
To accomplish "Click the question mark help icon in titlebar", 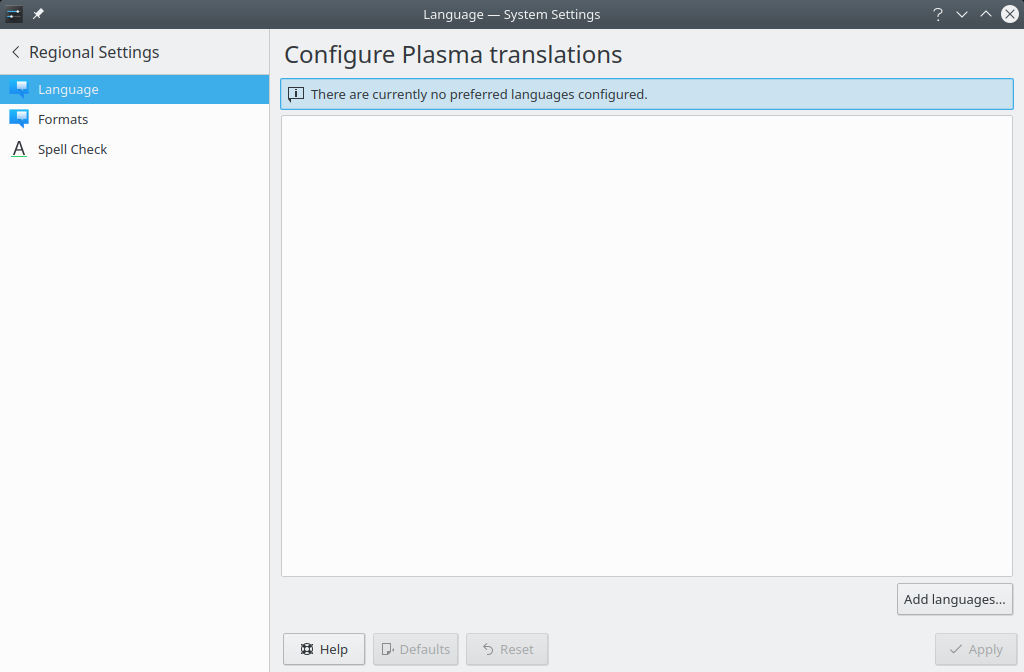I will (938, 14).
